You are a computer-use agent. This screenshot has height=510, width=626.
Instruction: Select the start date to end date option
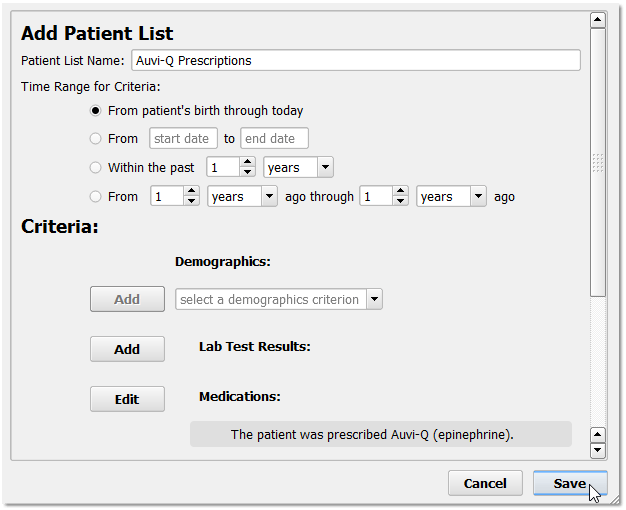(96, 139)
